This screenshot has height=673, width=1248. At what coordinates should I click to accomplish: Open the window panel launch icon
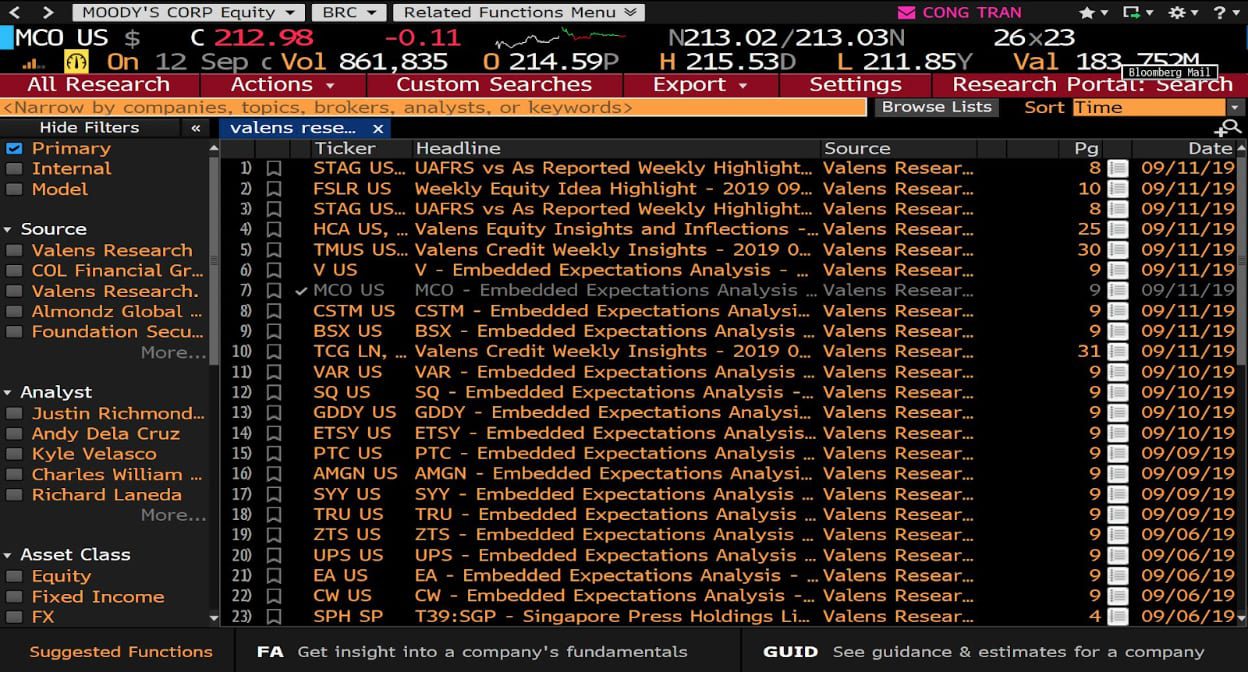click(1131, 13)
